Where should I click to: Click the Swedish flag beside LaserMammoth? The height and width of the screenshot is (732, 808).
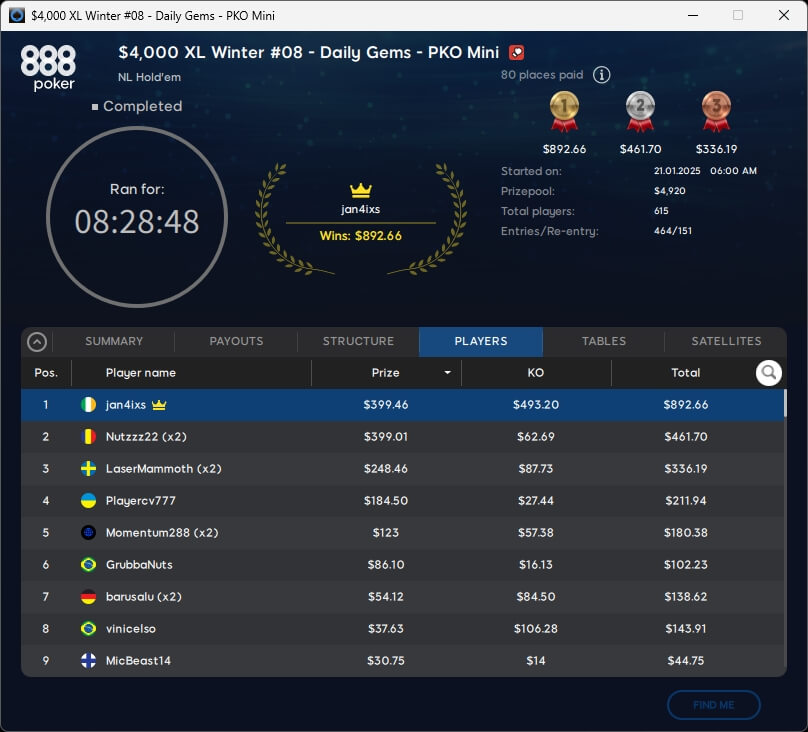coord(89,468)
